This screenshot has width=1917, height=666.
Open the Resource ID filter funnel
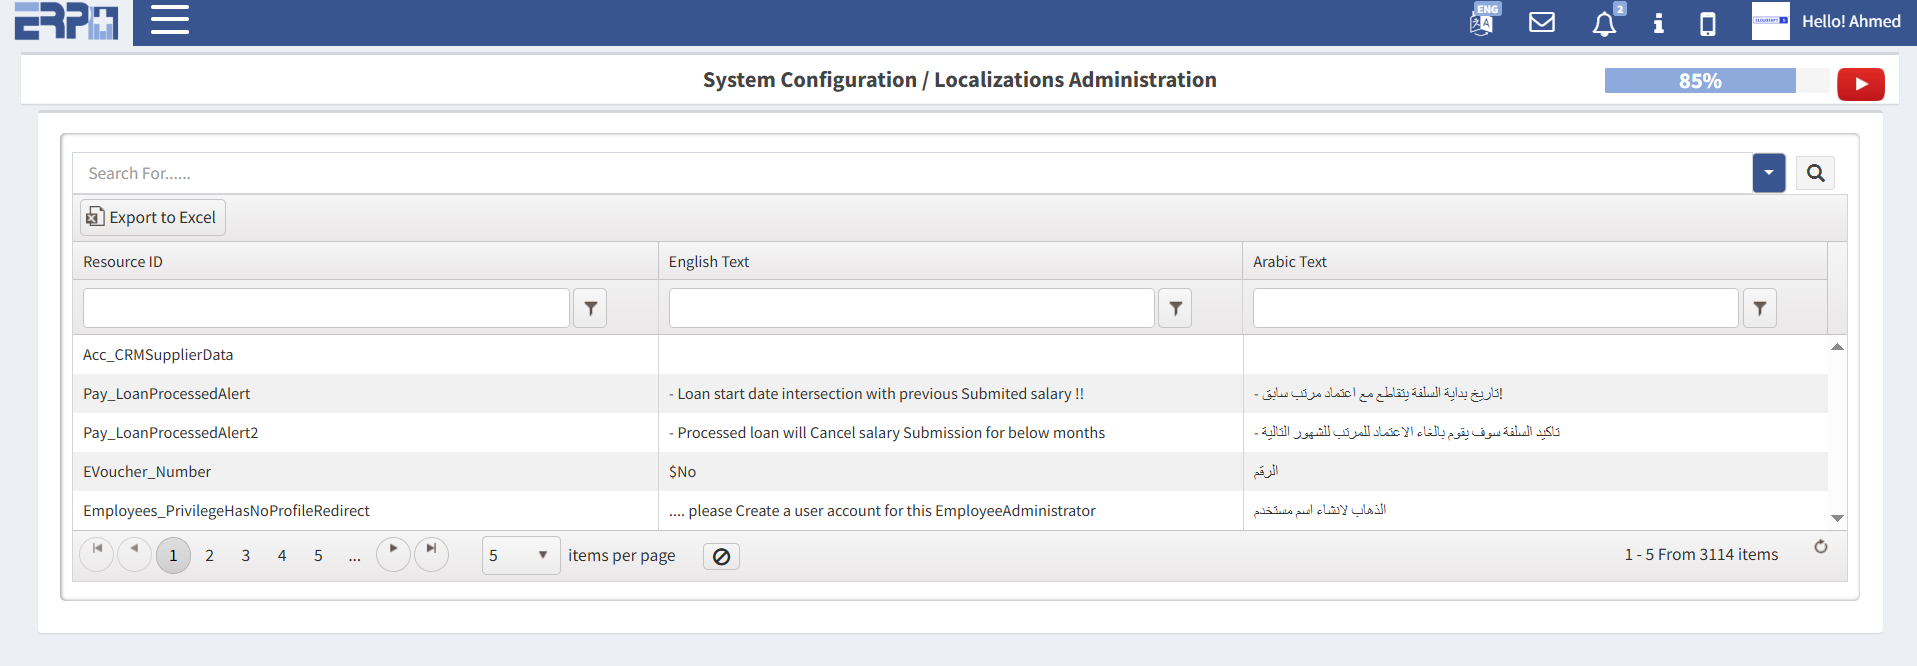click(x=590, y=308)
